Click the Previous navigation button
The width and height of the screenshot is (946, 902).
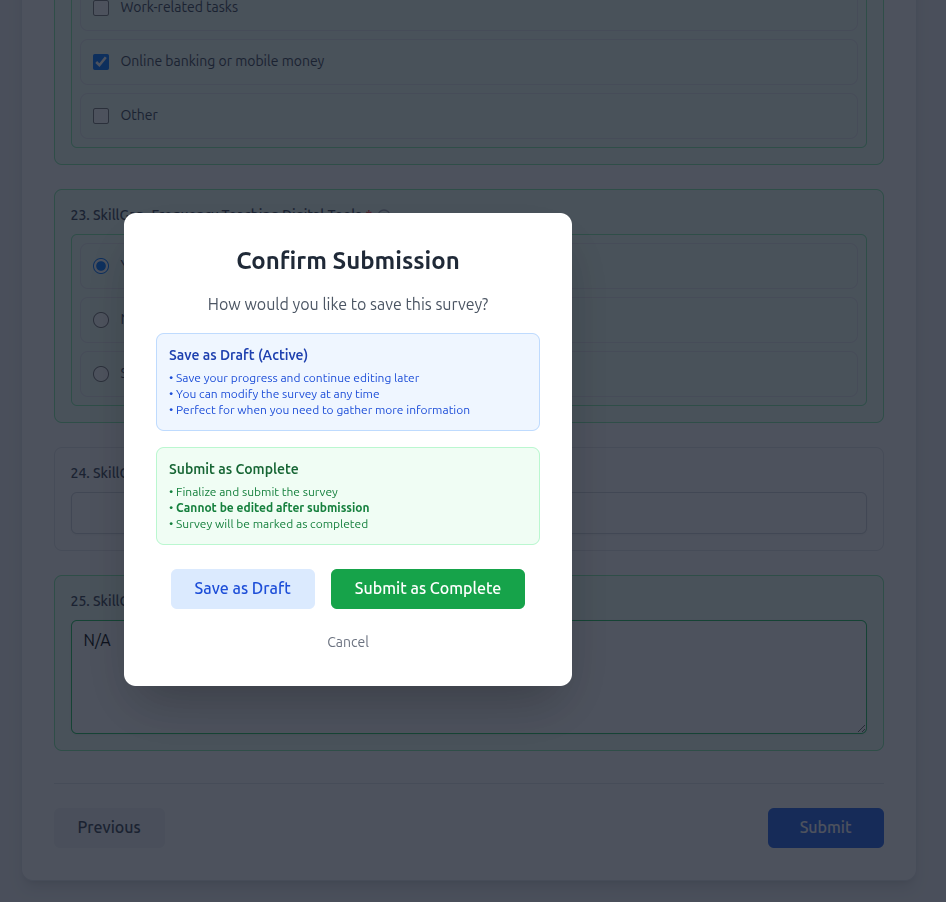109,827
